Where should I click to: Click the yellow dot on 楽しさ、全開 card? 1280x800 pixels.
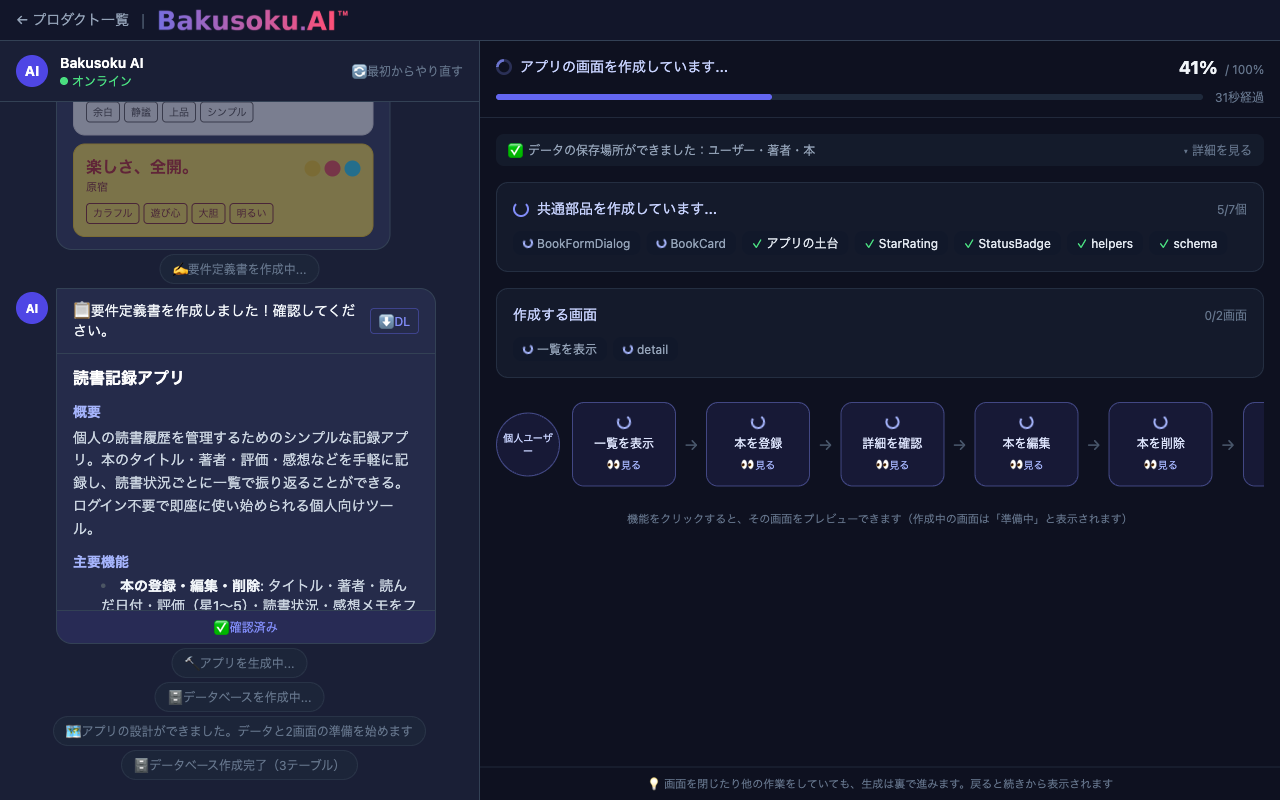click(x=312, y=168)
